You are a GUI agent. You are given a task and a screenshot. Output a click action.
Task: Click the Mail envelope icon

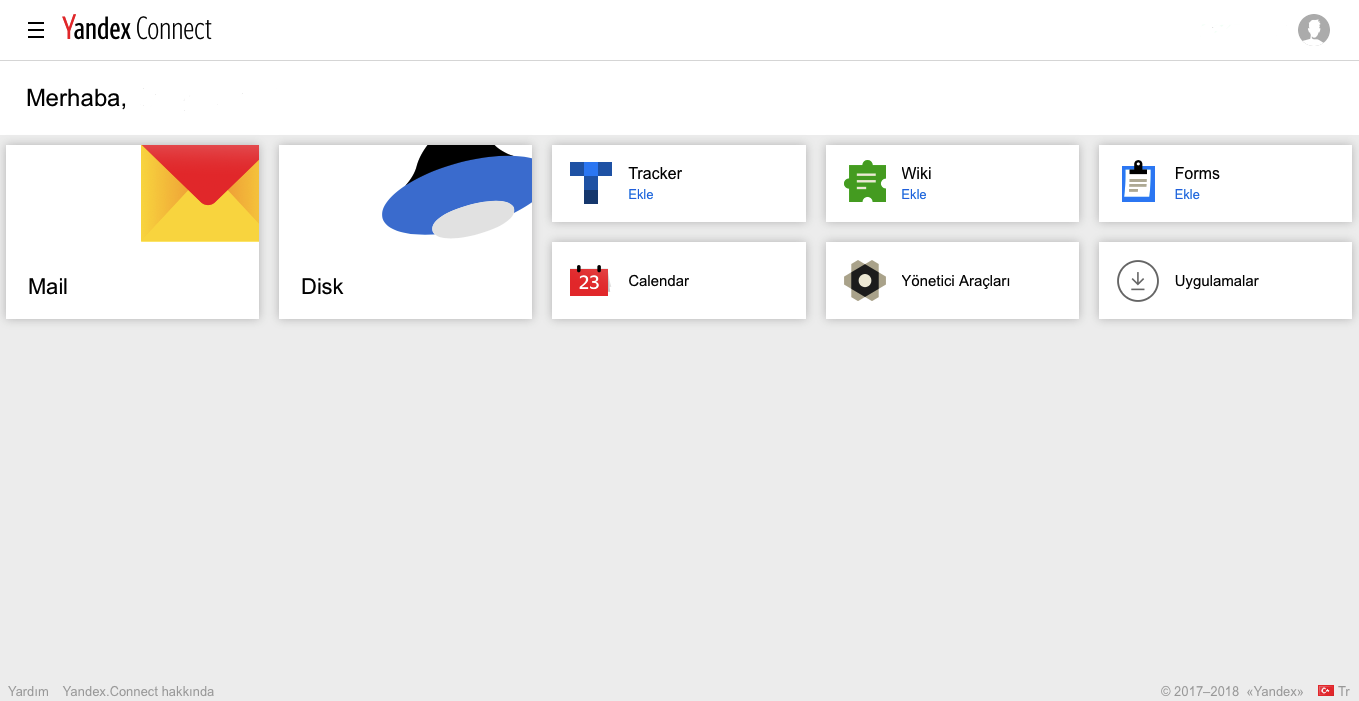click(200, 193)
